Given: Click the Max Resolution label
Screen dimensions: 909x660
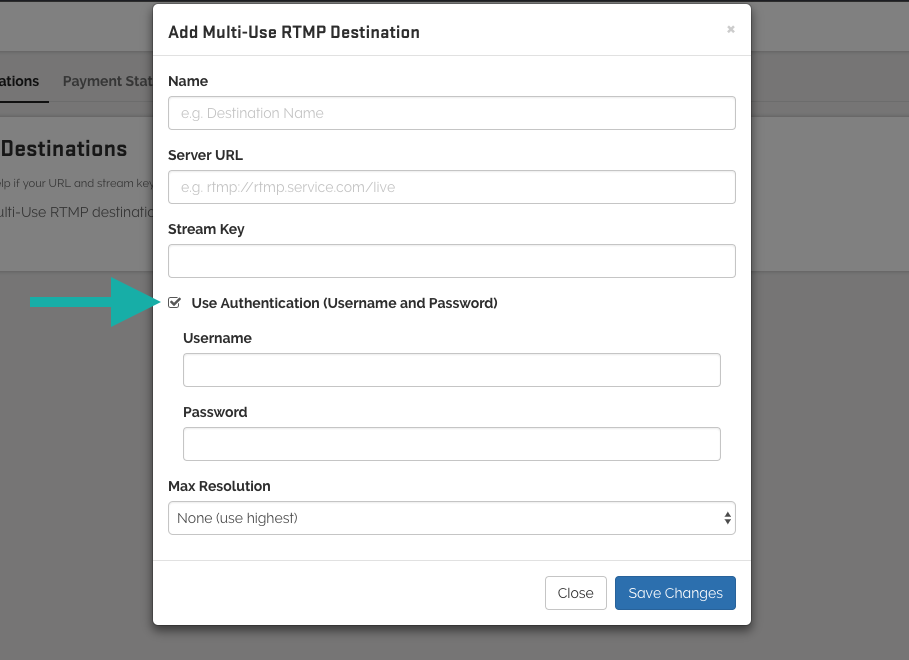Looking at the screenshot, I should coord(219,486).
